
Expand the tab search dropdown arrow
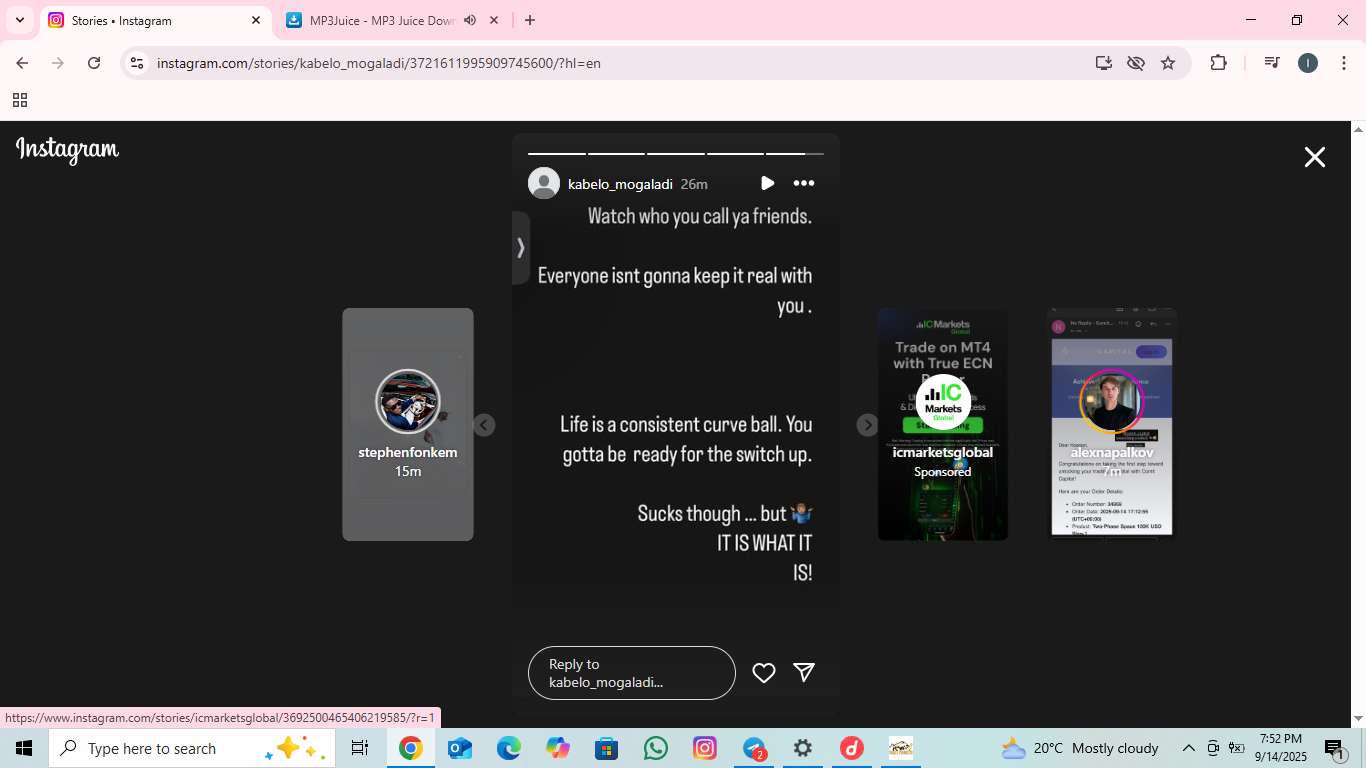point(20,20)
